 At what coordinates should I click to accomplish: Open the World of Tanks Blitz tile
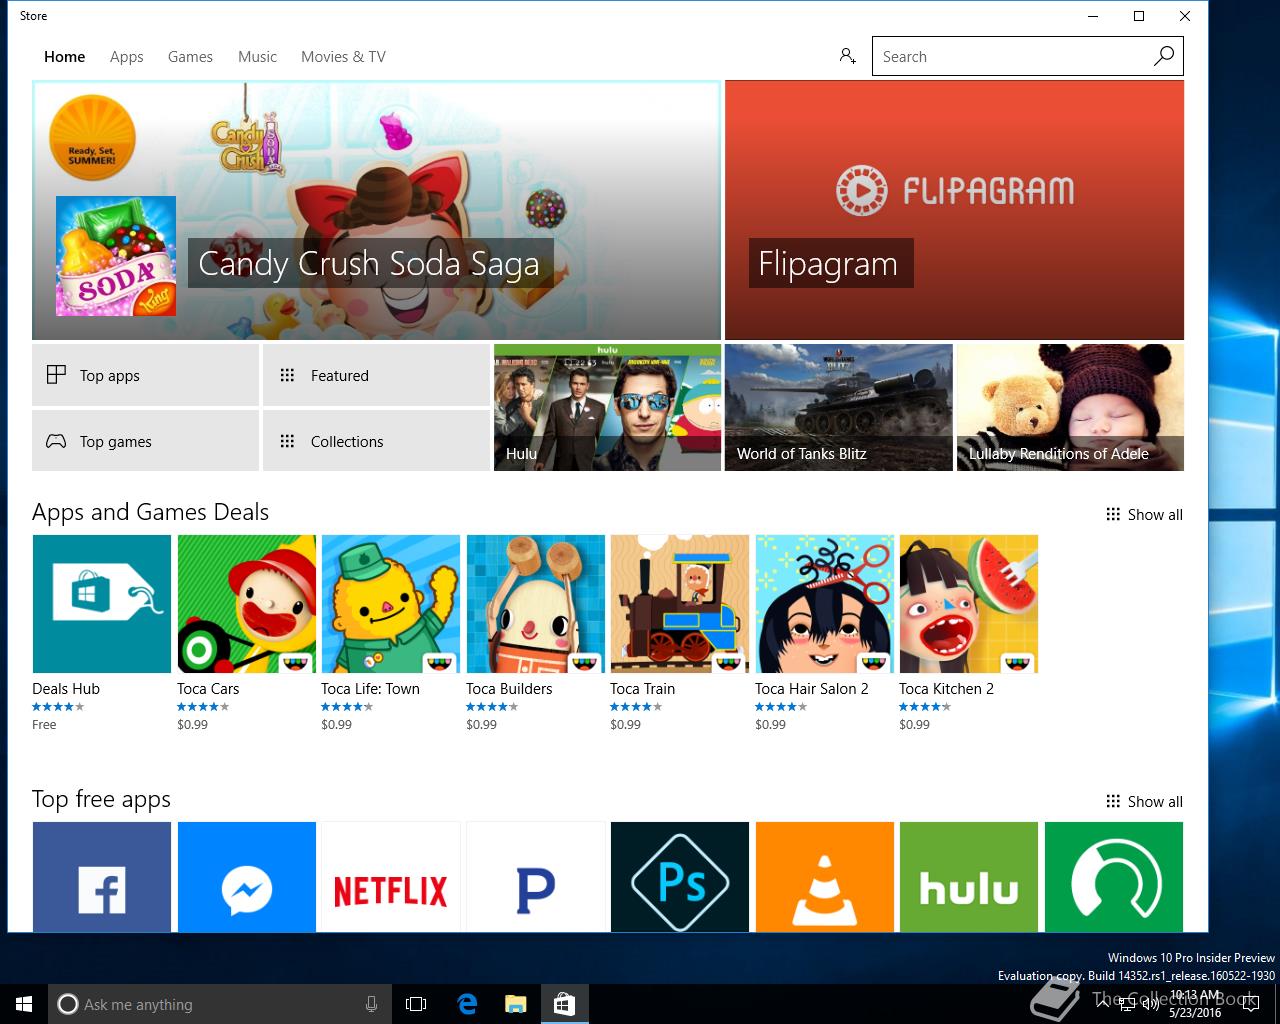[x=838, y=407]
